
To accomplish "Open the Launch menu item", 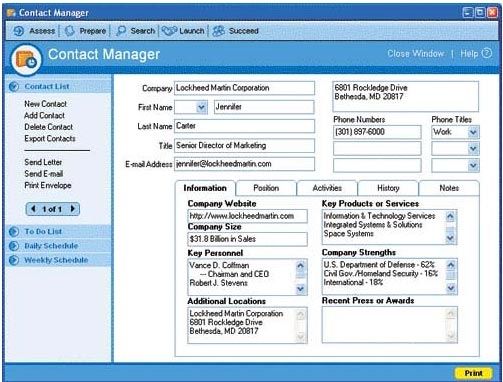I will [x=192, y=31].
